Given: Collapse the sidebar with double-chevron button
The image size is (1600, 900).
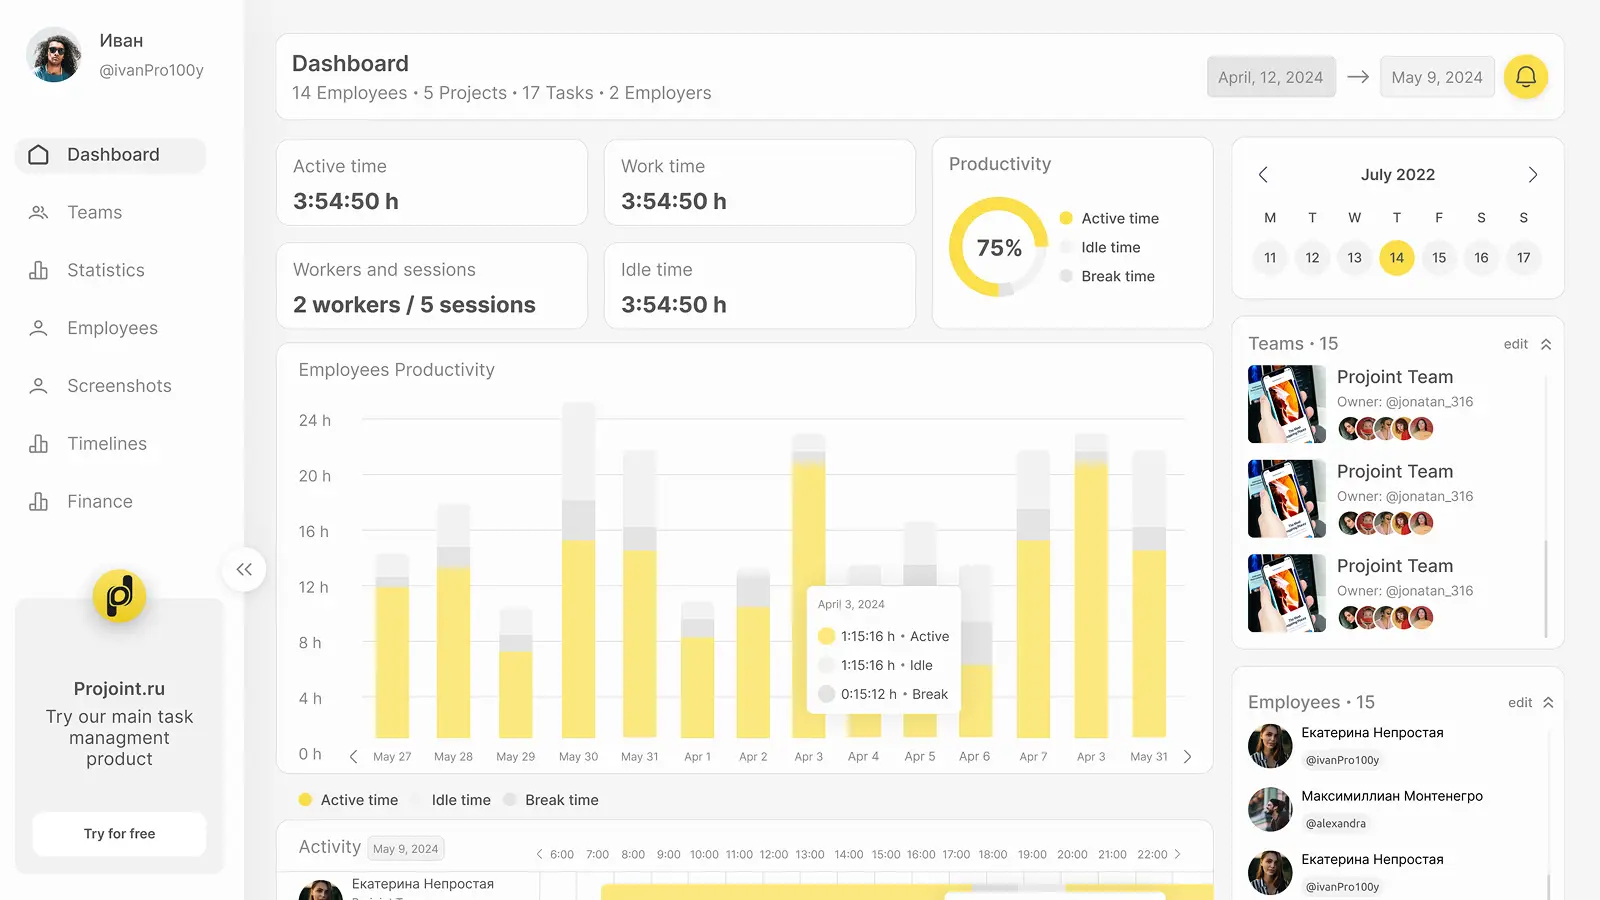Looking at the screenshot, I should [x=244, y=570].
